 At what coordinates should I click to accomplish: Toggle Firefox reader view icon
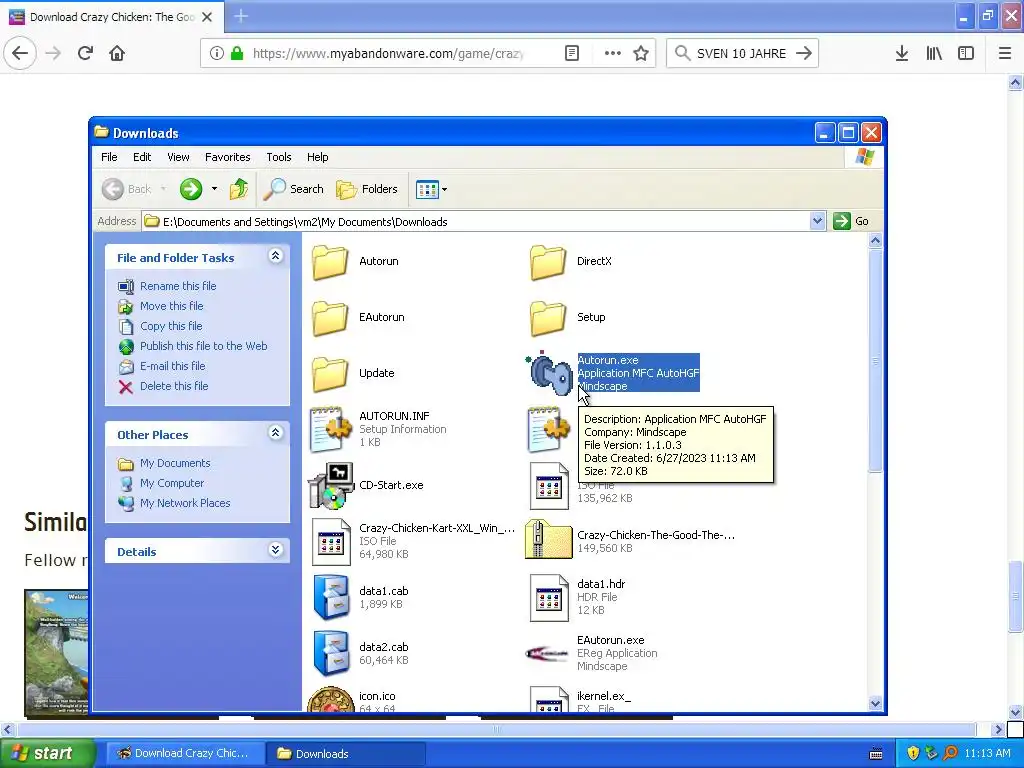pyautogui.click(x=571, y=54)
